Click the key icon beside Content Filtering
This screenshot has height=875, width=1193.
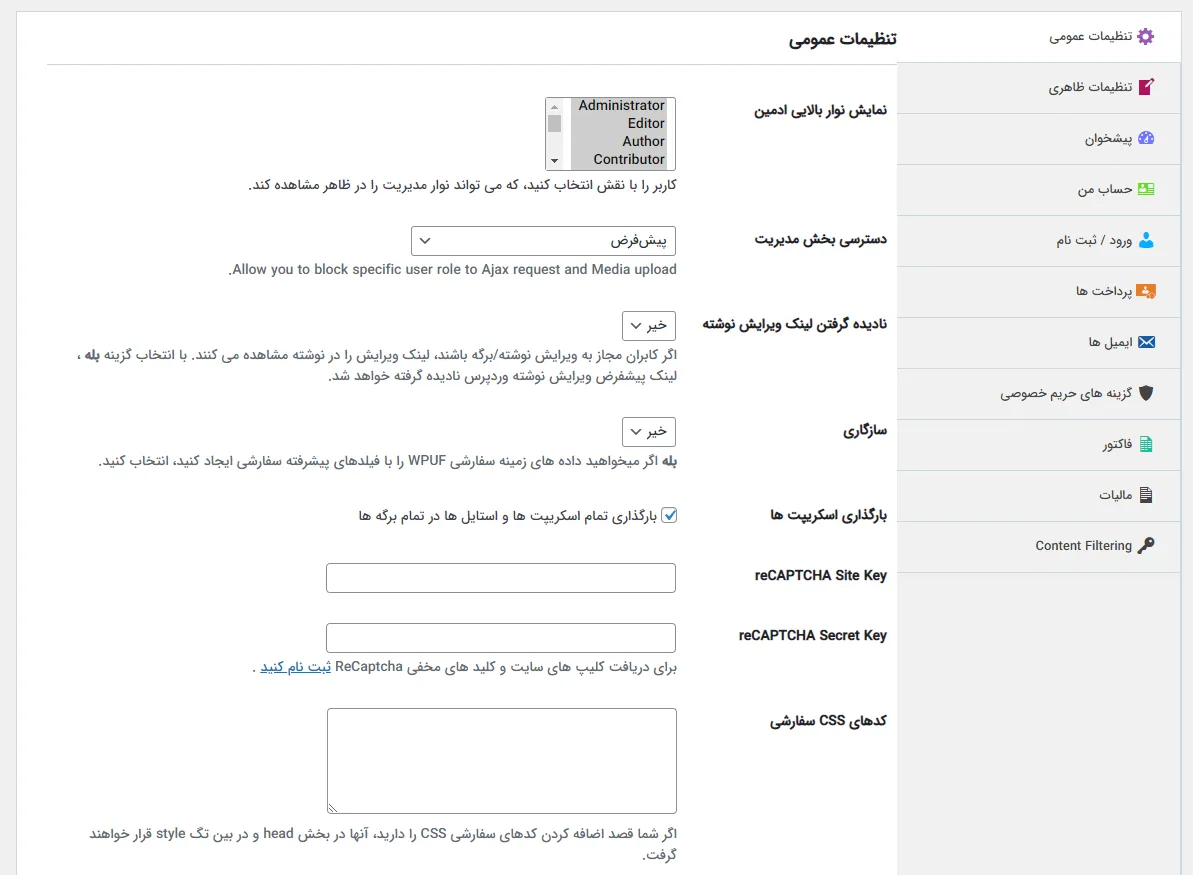1146,546
